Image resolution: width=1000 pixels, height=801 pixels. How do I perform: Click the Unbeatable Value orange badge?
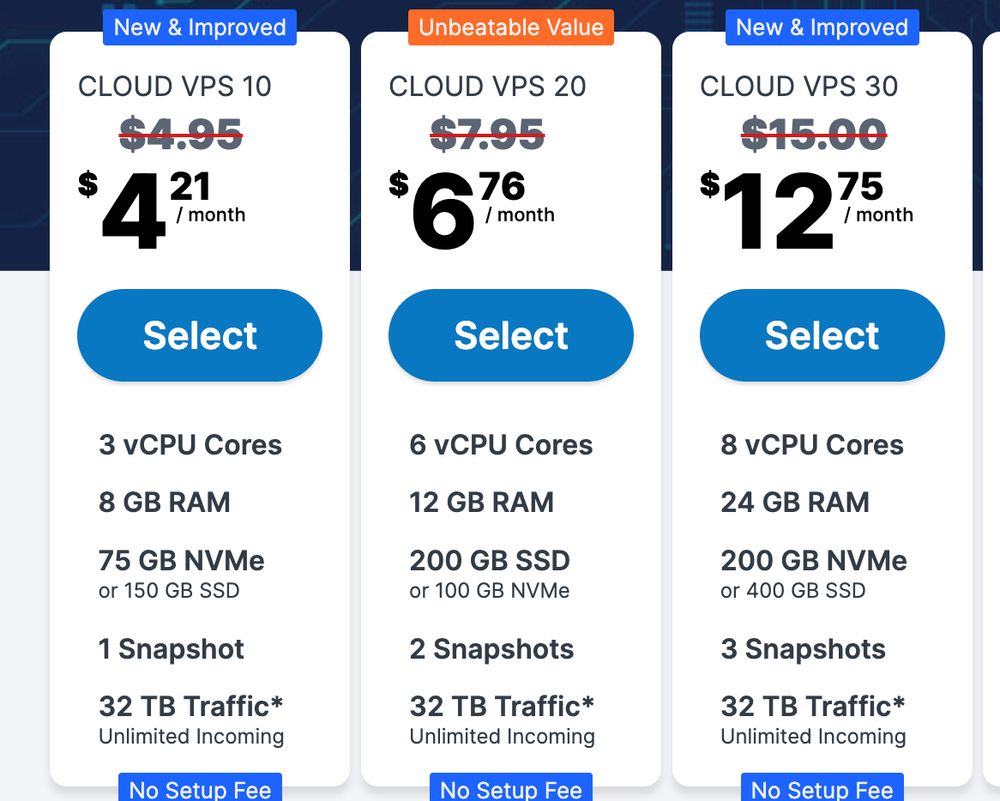511,27
